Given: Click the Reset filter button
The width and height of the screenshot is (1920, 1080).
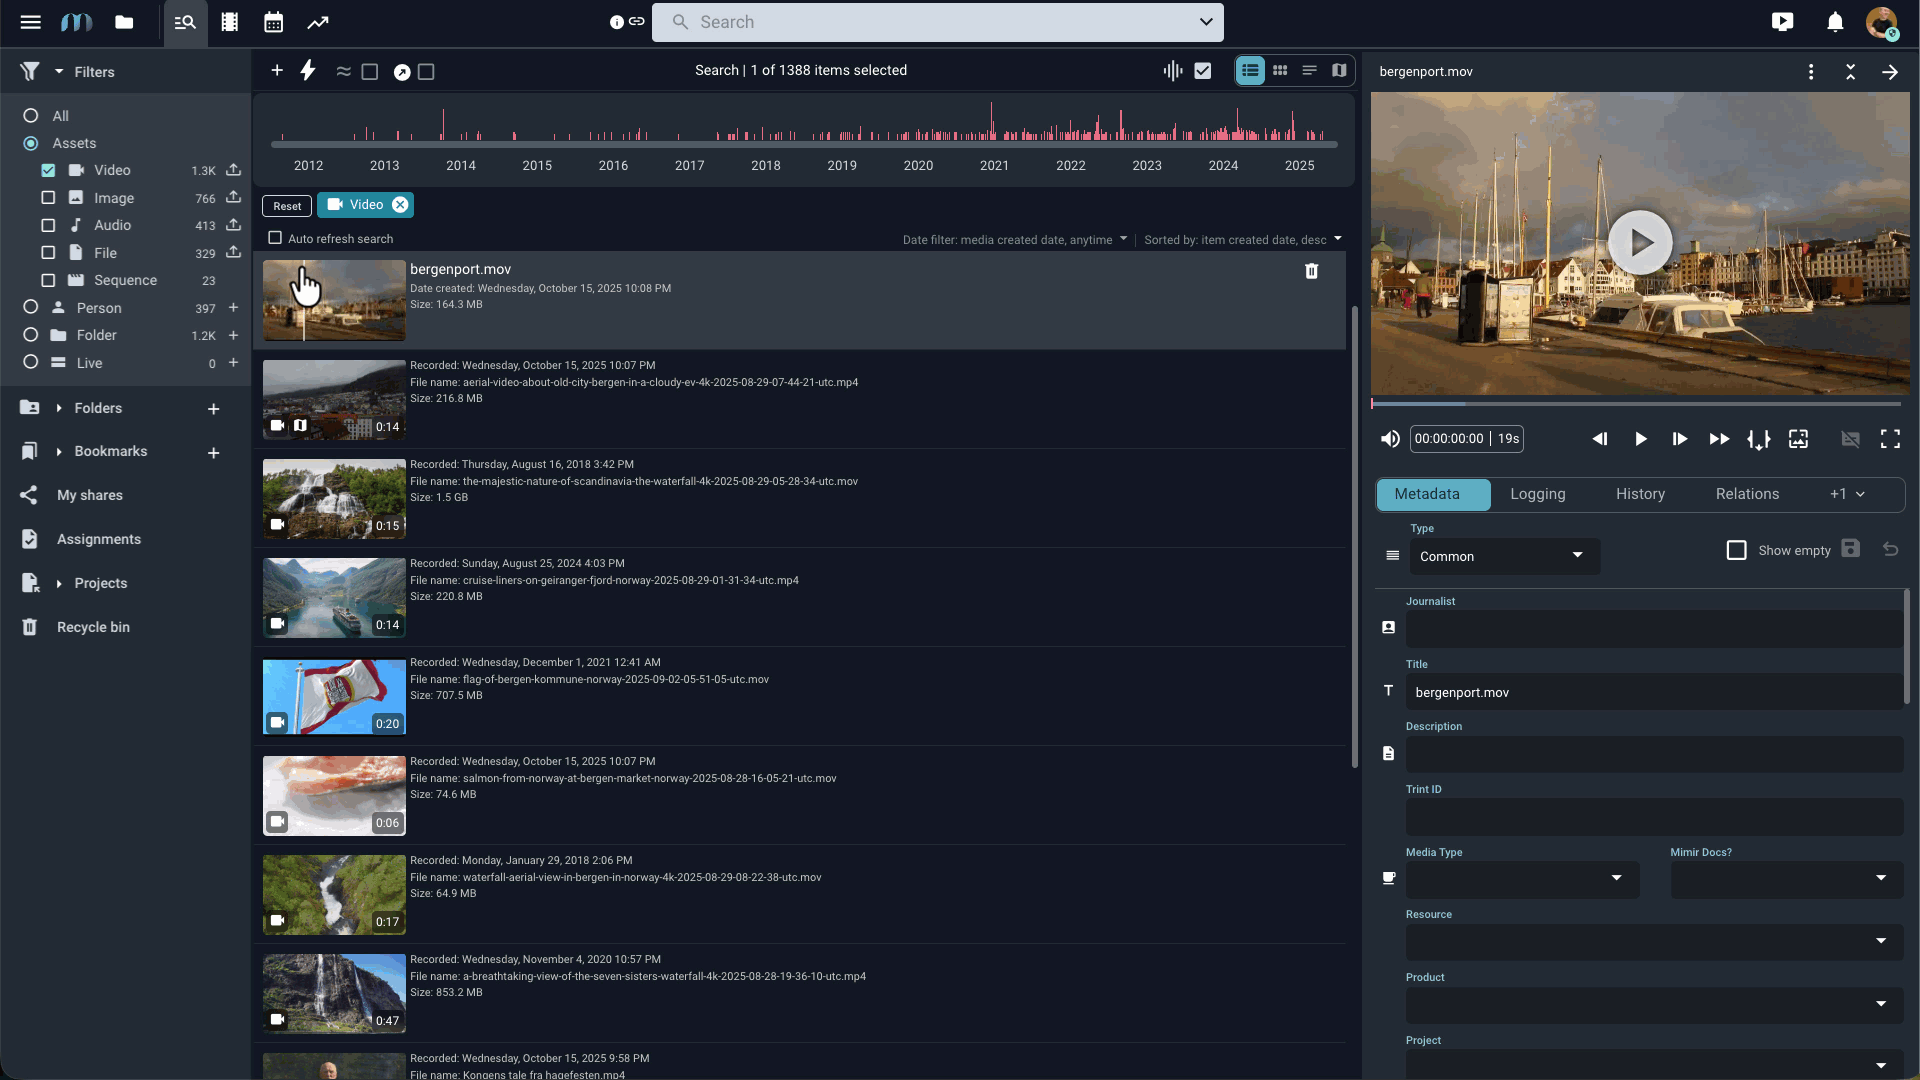Looking at the screenshot, I should (x=287, y=206).
